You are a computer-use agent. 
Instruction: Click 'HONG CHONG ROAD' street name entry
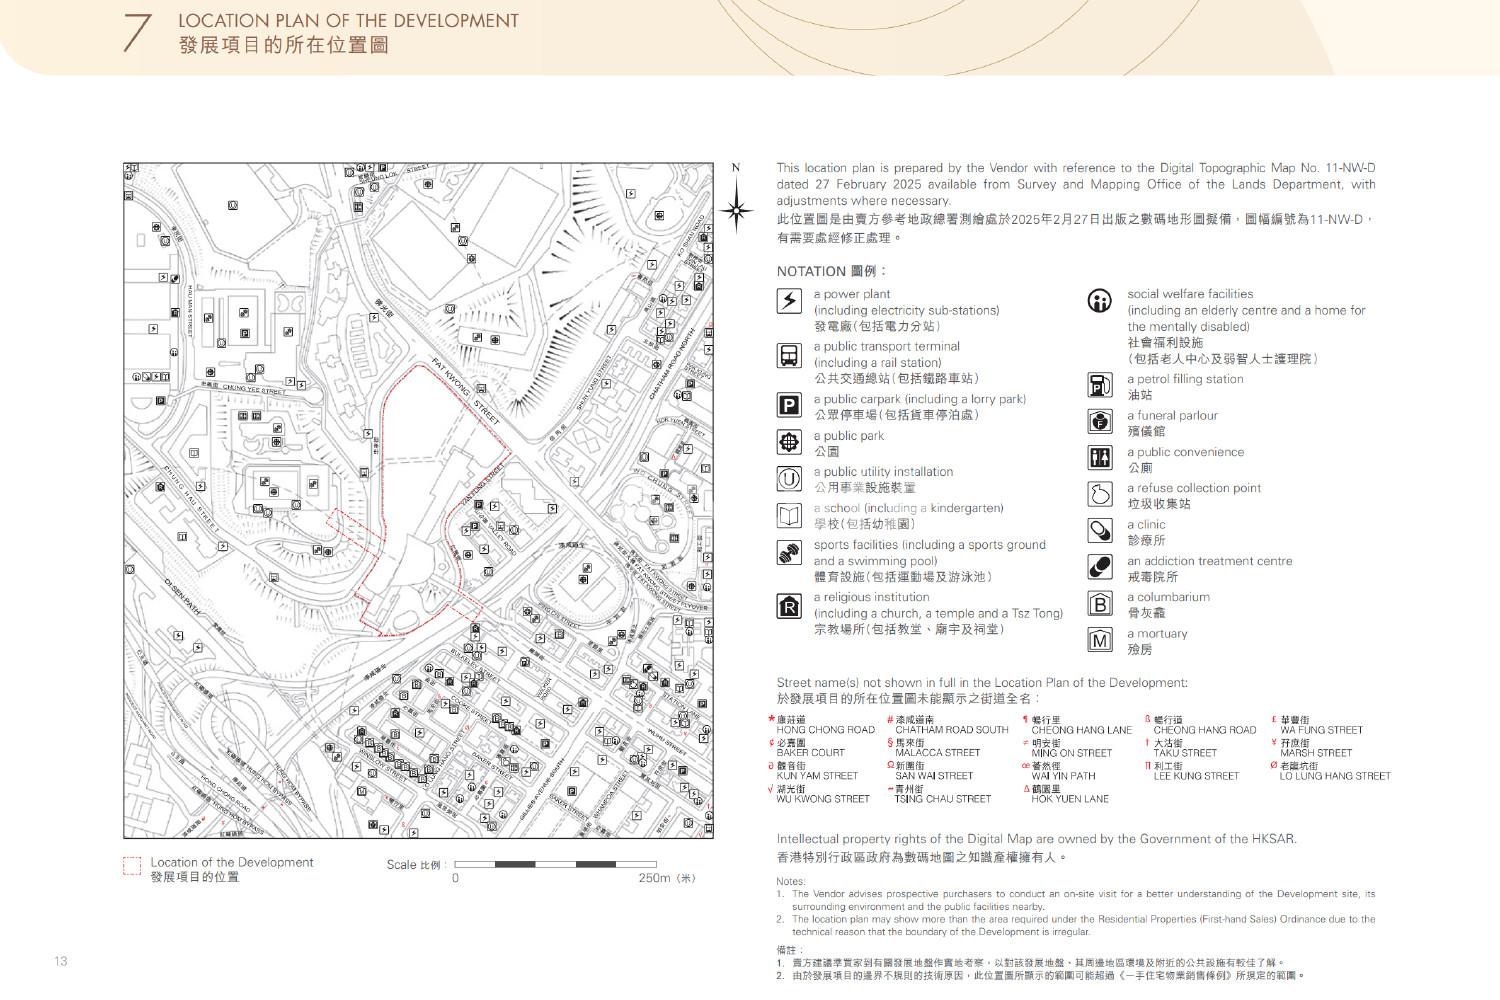pyautogui.click(x=825, y=730)
